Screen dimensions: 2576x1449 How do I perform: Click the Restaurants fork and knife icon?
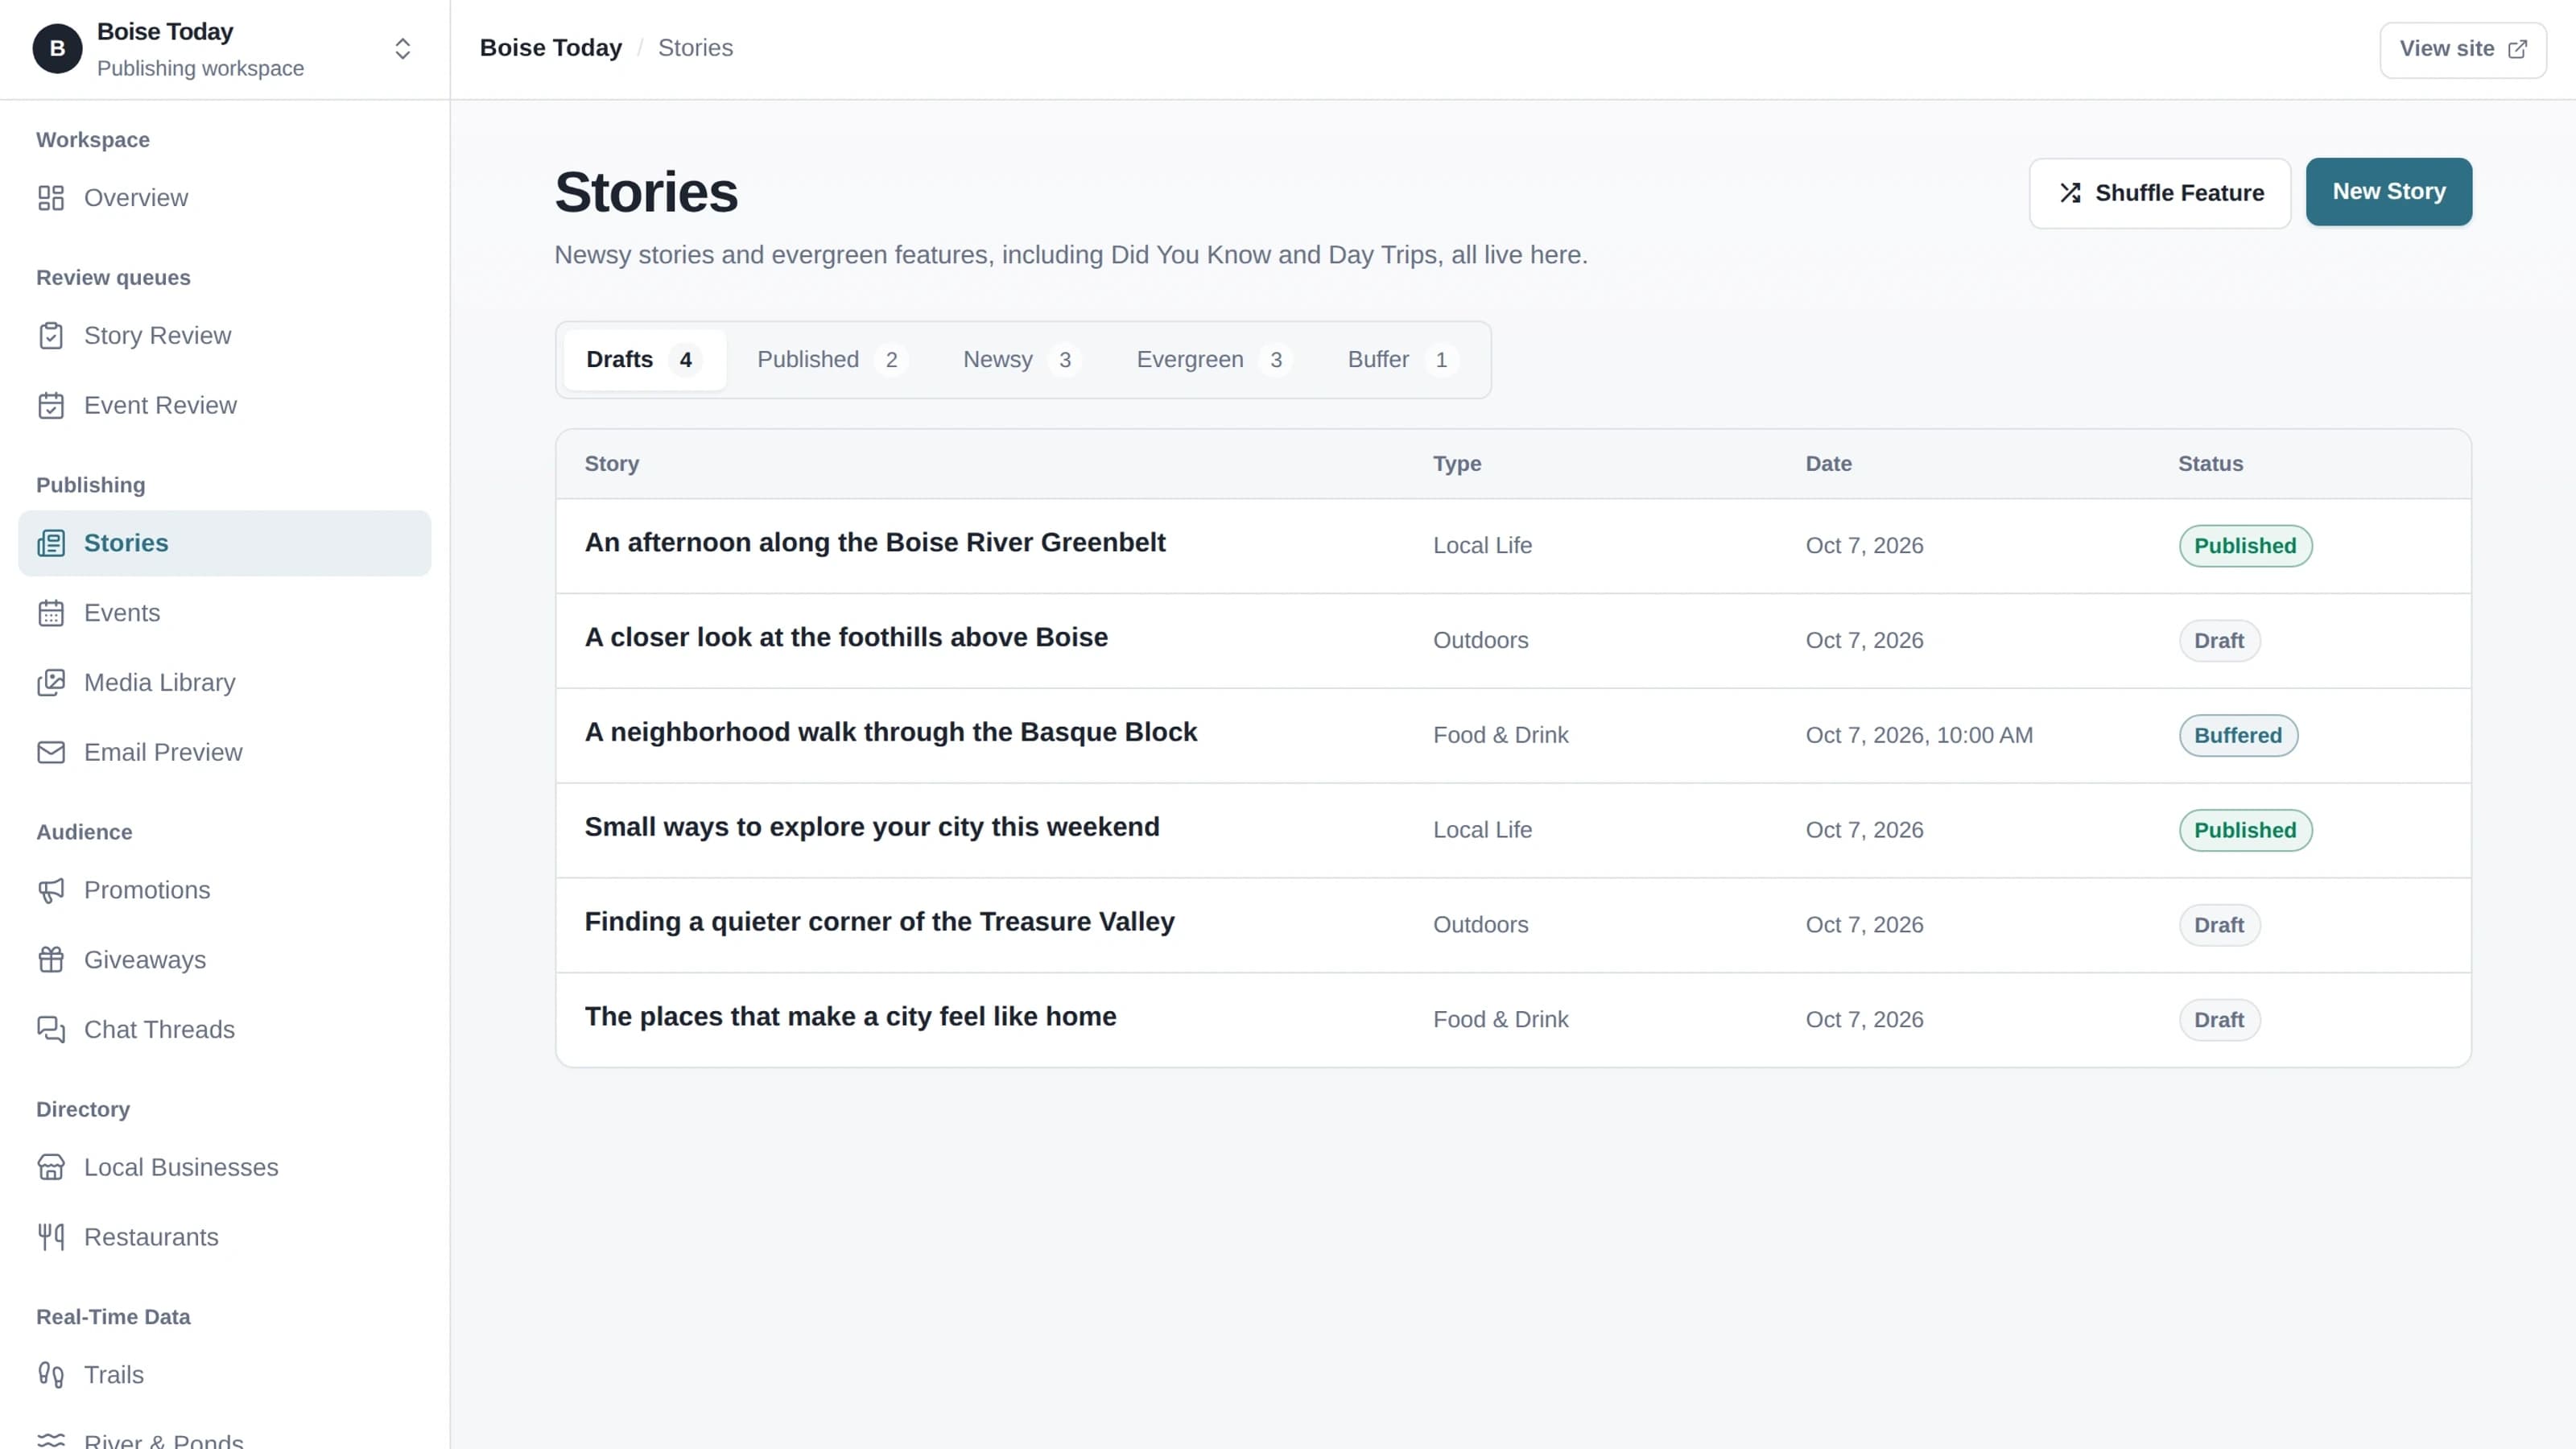pyautogui.click(x=51, y=1237)
